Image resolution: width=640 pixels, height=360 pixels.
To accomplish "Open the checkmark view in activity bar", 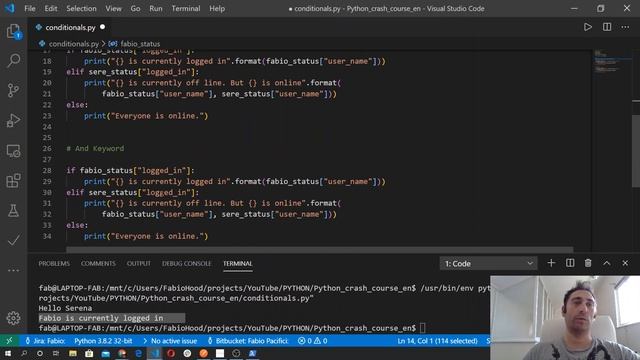I will point(13,240).
